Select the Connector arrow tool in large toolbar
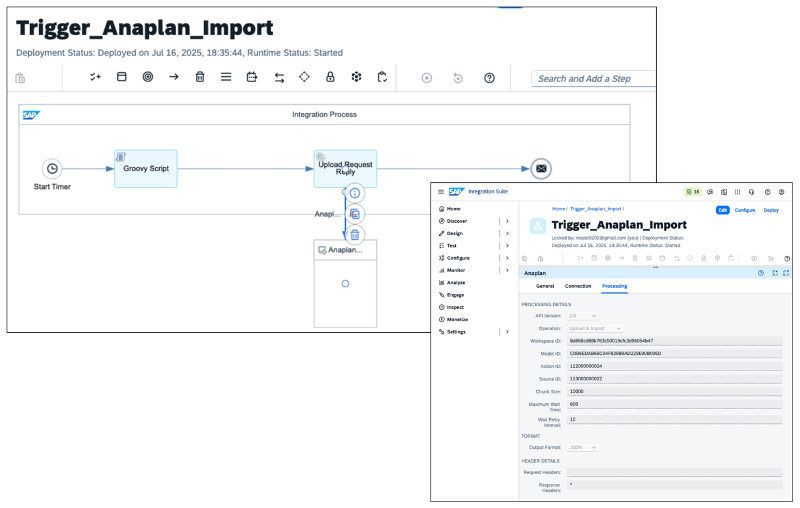Screen dimensions: 800x508 tap(174, 77)
